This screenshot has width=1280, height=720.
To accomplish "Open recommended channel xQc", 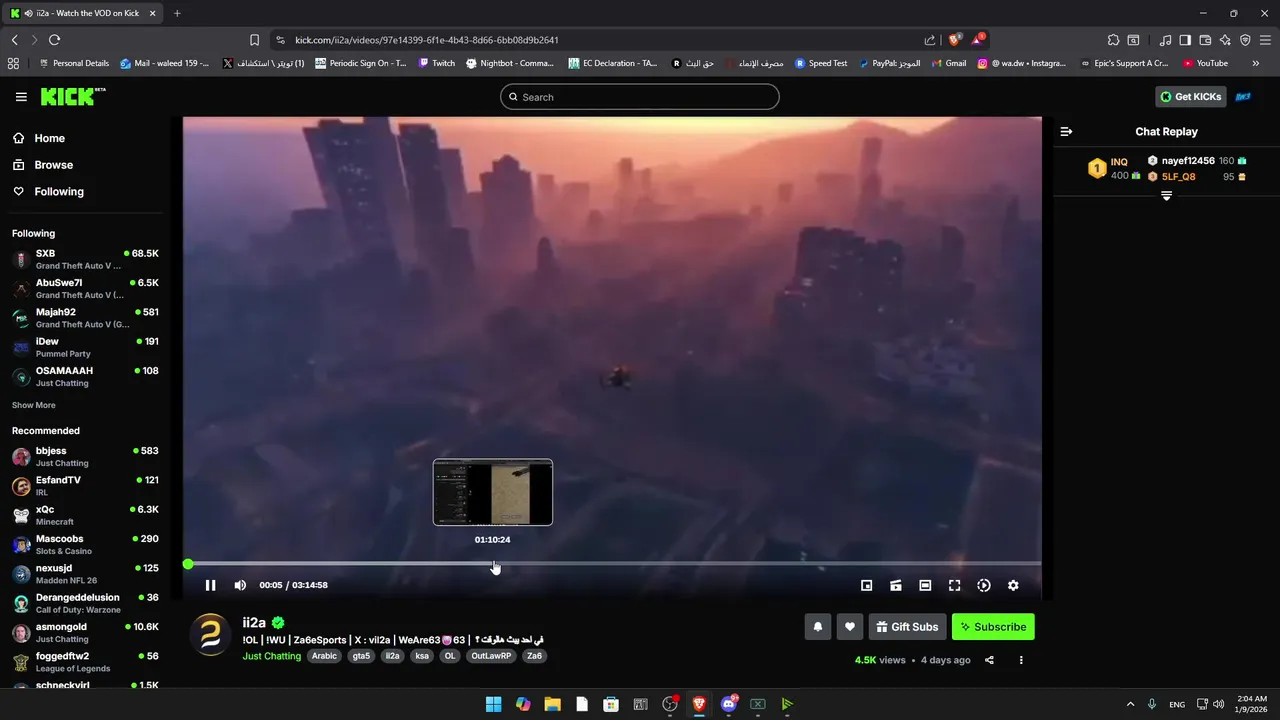I will (85, 515).
